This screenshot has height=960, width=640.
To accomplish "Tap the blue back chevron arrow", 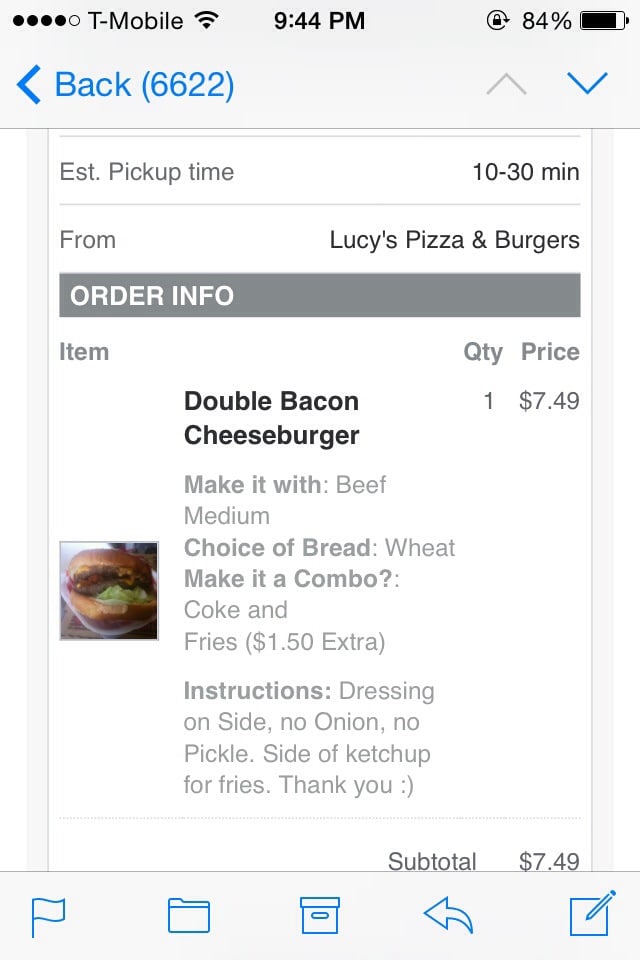I will 29,85.
